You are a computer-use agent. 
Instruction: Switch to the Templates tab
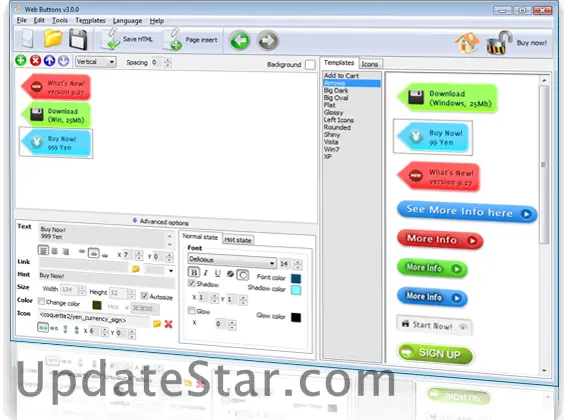339,62
